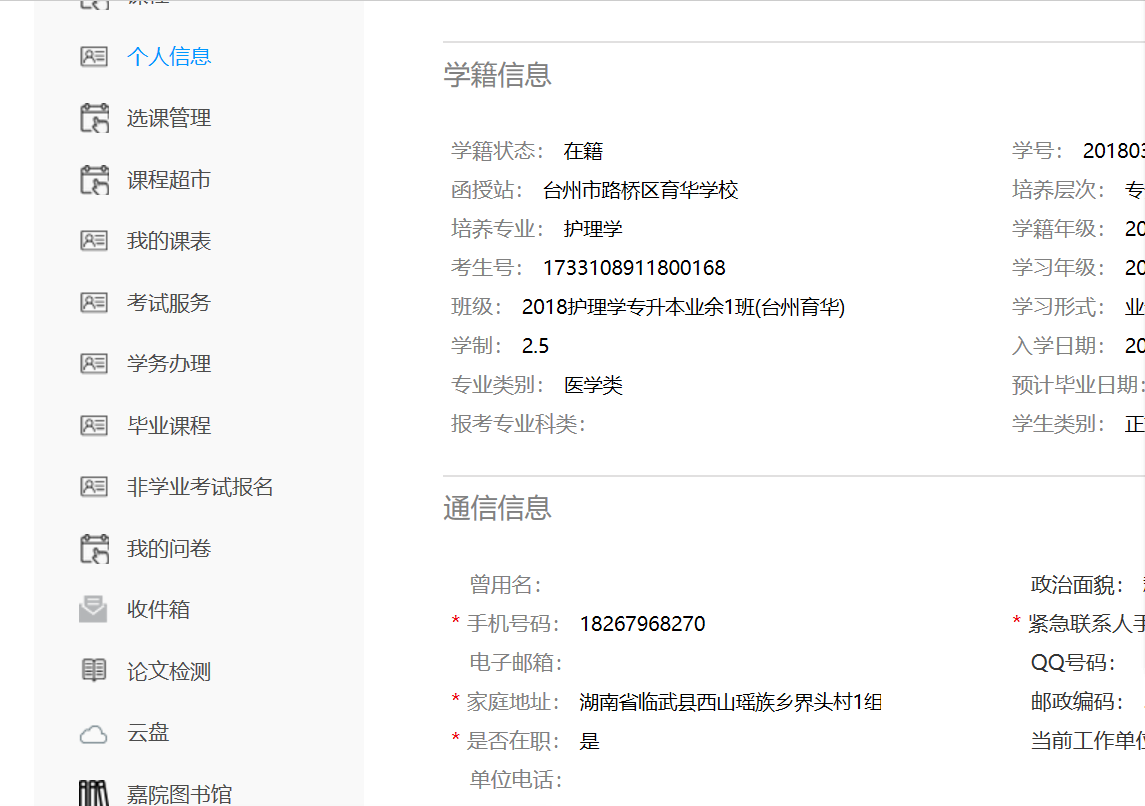Click the 论文检测 book icon
This screenshot has height=806, width=1145.
click(93, 671)
